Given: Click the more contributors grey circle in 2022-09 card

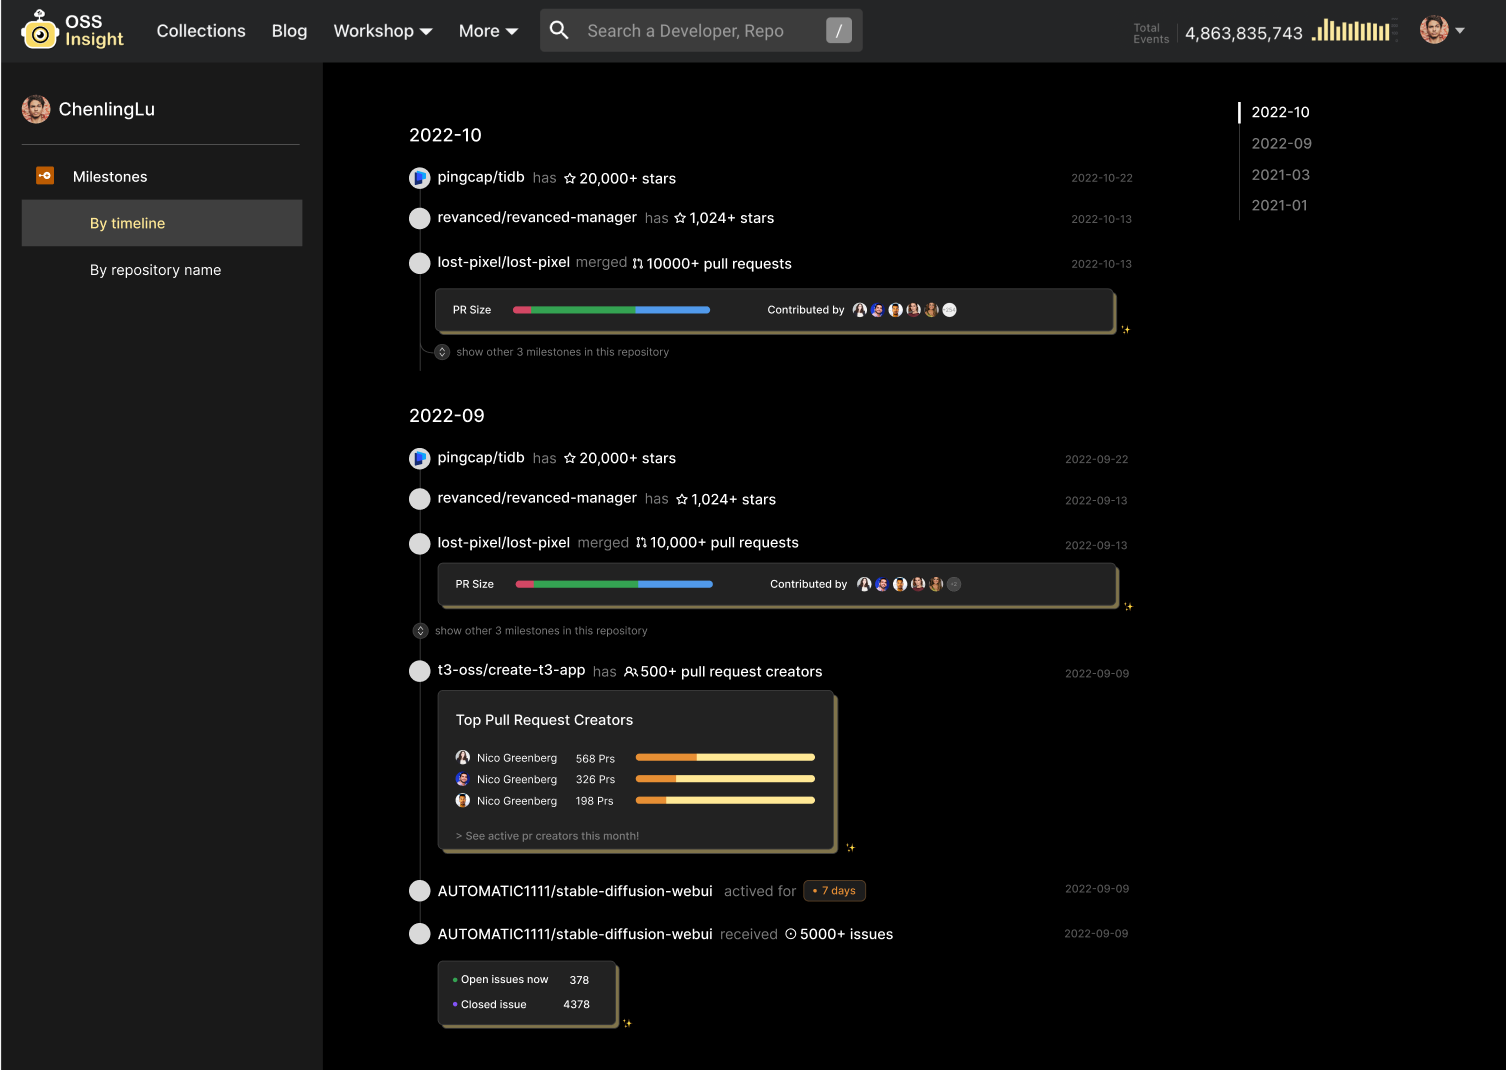Looking at the screenshot, I should tap(954, 584).
